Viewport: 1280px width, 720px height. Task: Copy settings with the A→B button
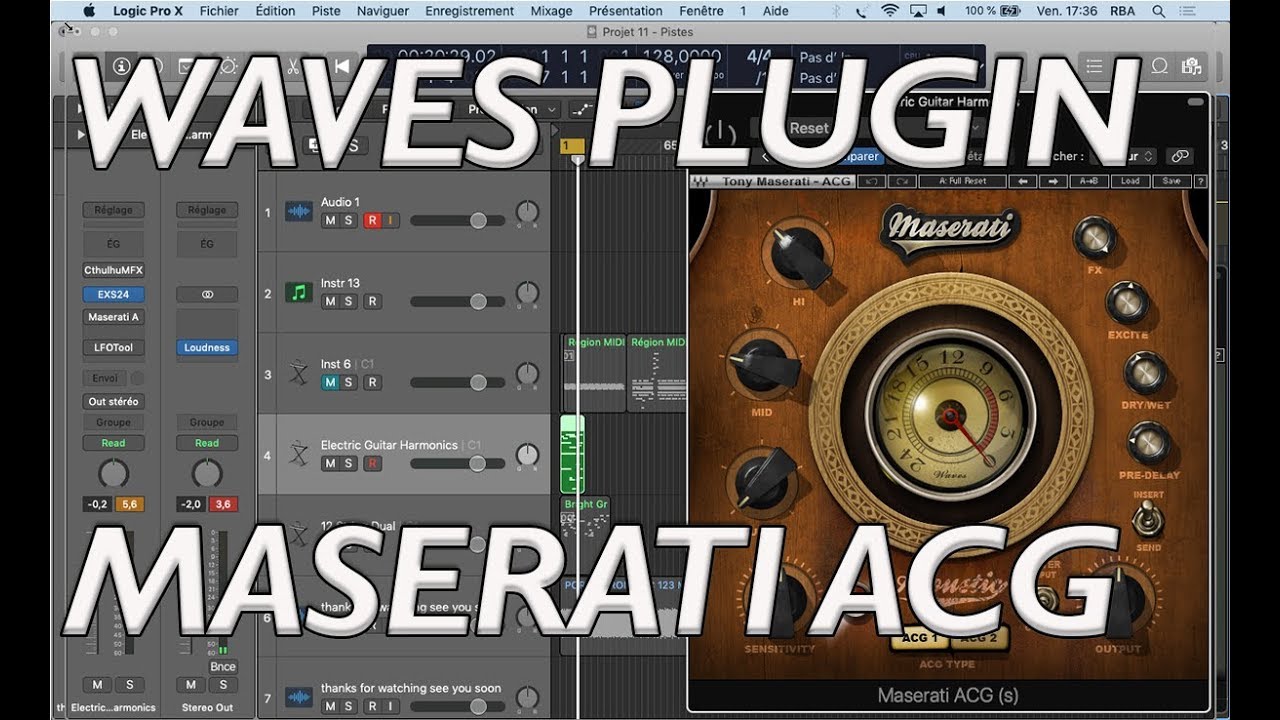1089,182
